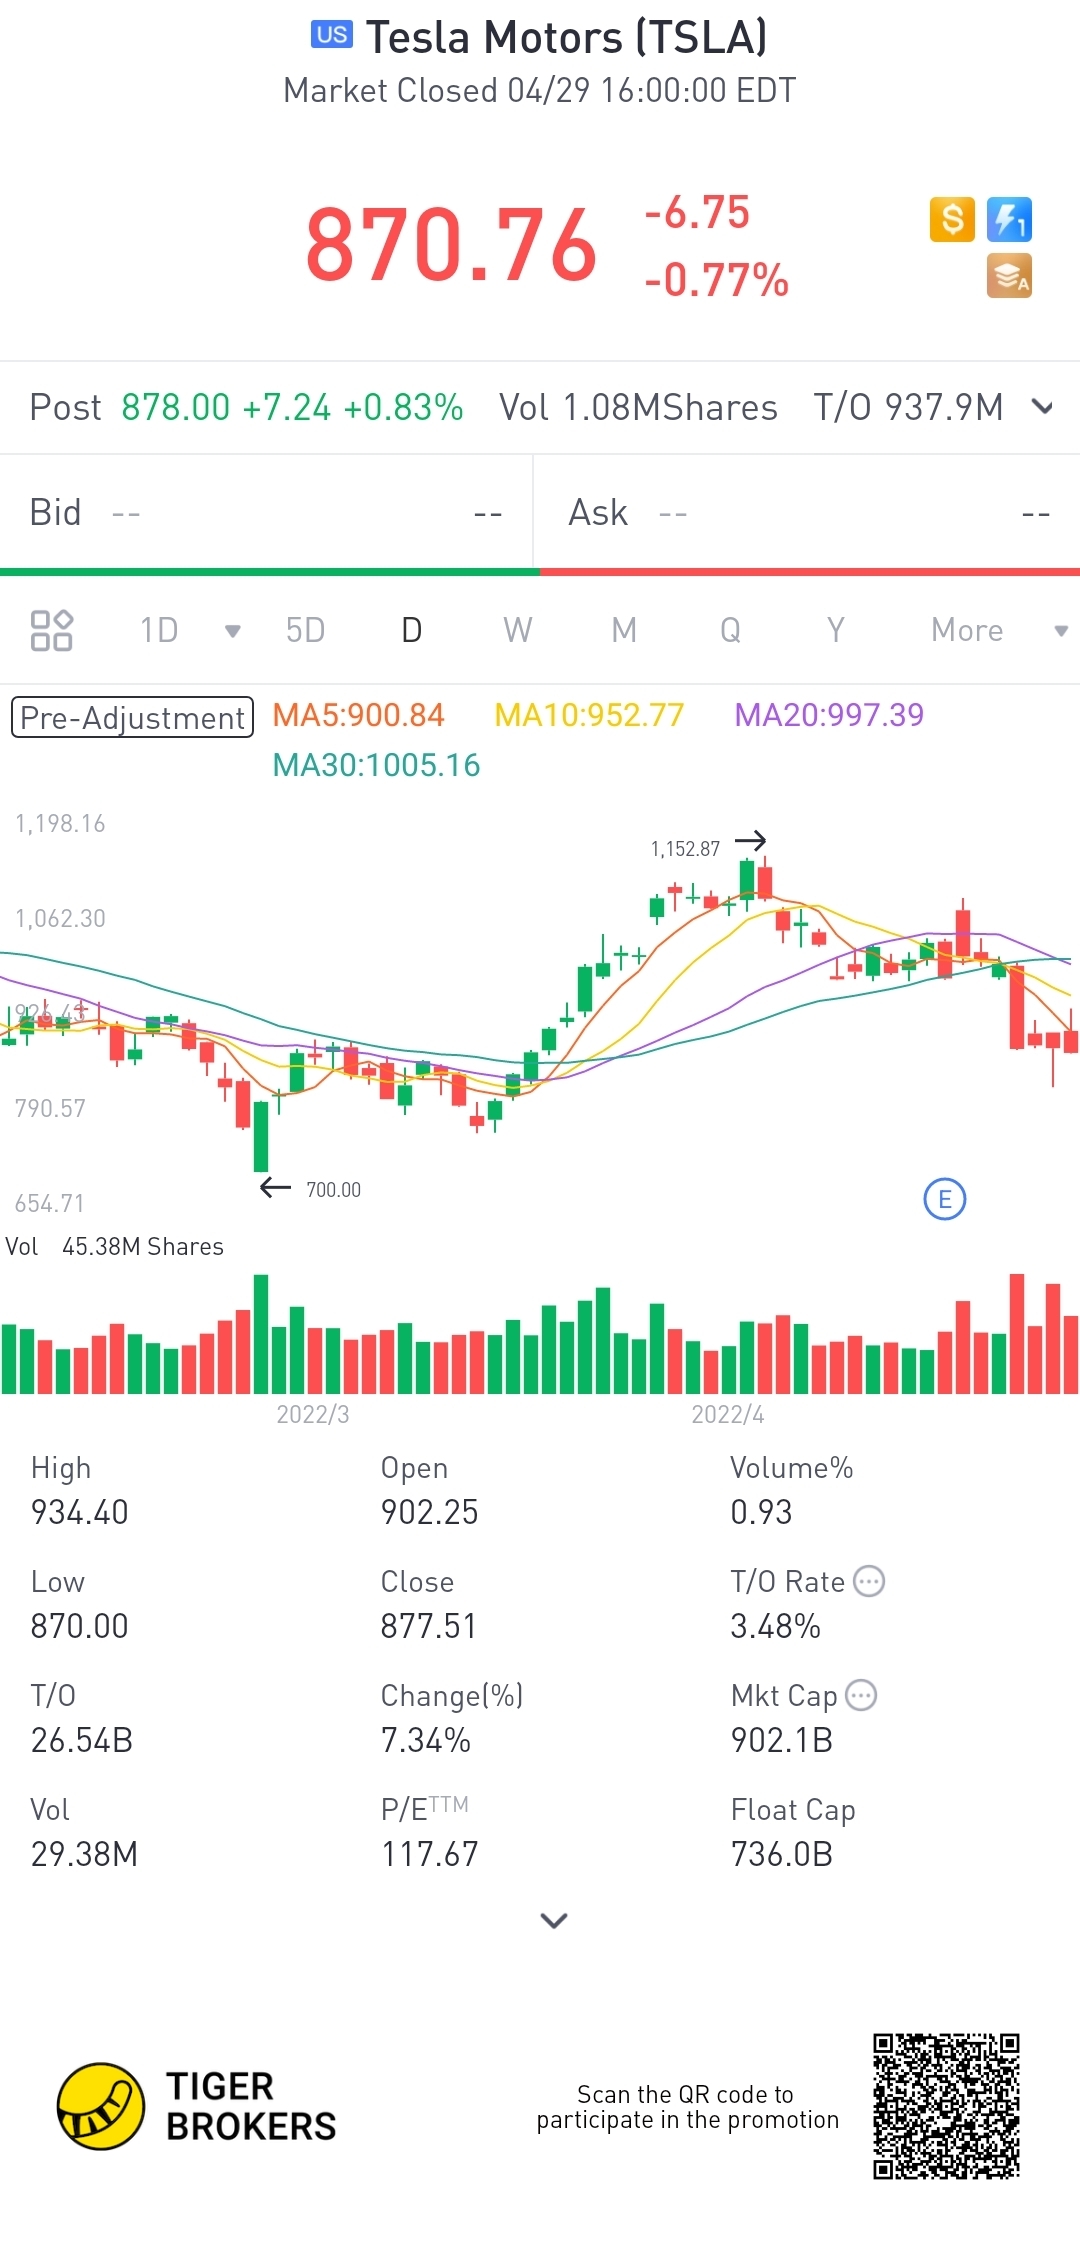This screenshot has height=2252, width=1080.
Task: Tap the Close 877.51 stat
Action: tap(428, 1604)
